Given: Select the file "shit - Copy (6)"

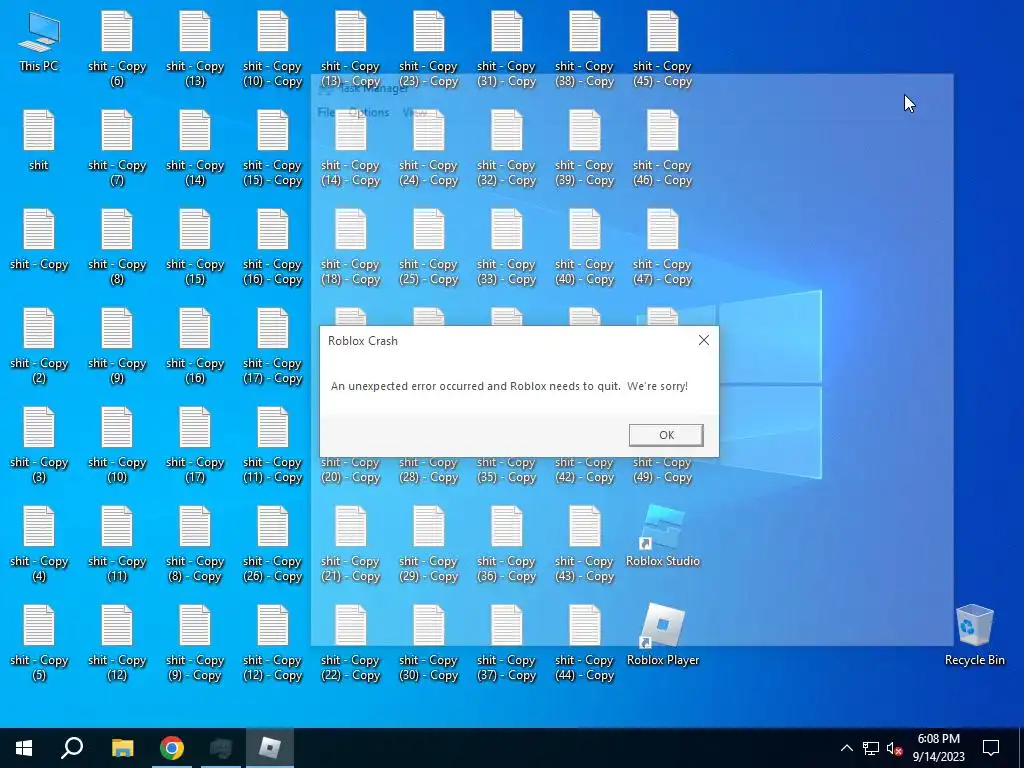Looking at the screenshot, I should click(117, 49).
